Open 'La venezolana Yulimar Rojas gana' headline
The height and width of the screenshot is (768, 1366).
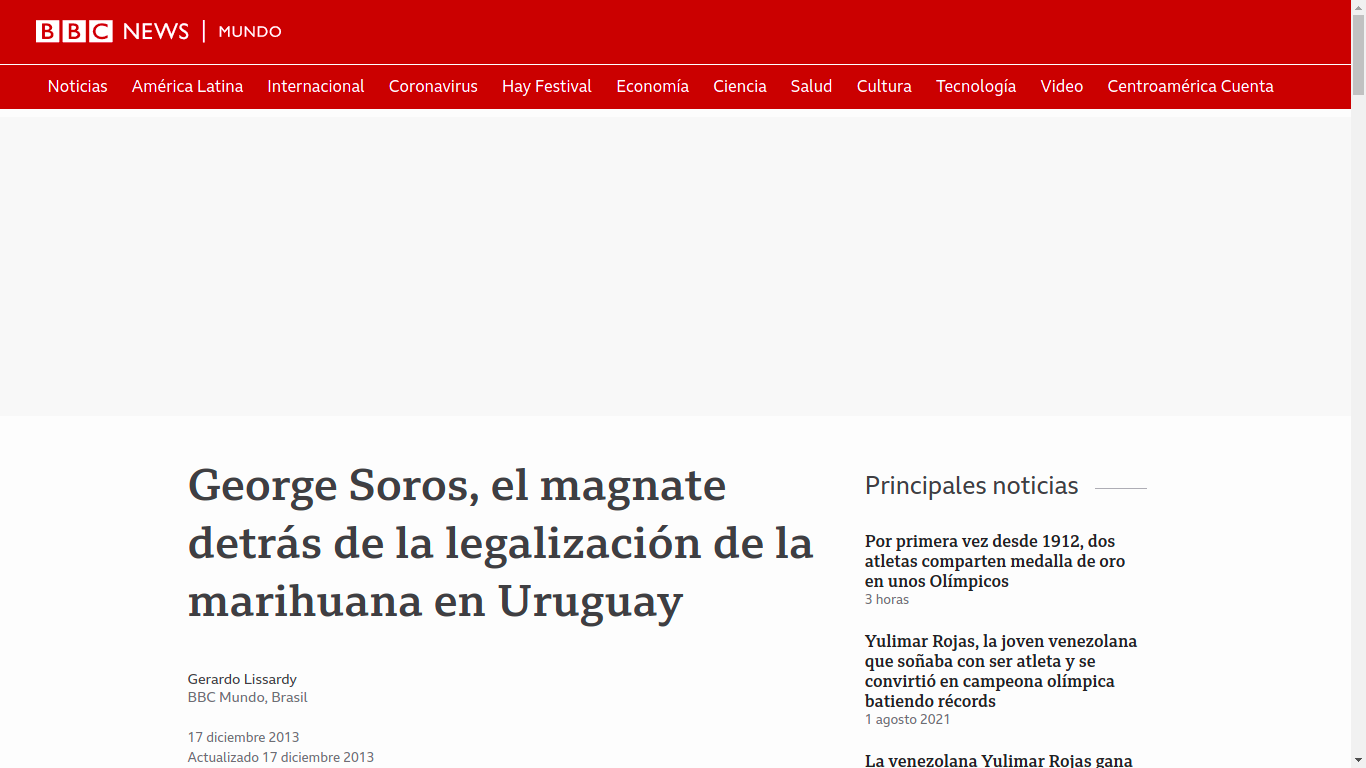coord(998,761)
